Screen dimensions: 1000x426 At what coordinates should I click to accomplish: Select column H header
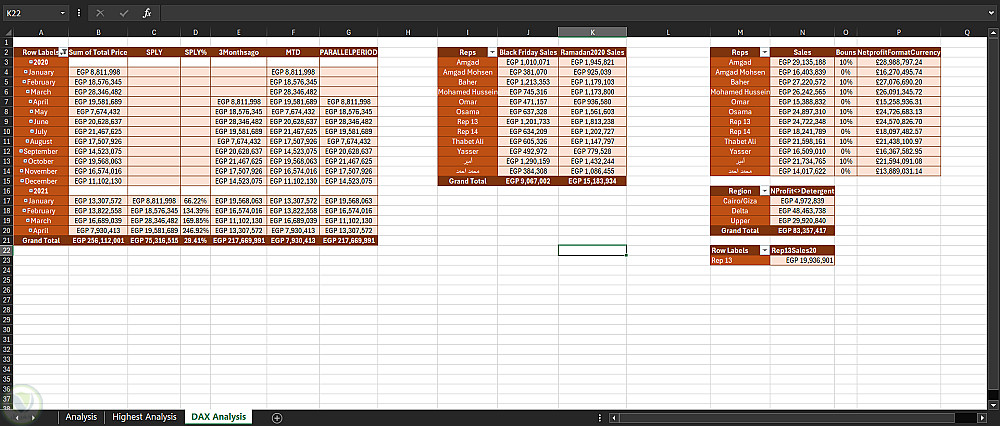(x=408, y=32)
